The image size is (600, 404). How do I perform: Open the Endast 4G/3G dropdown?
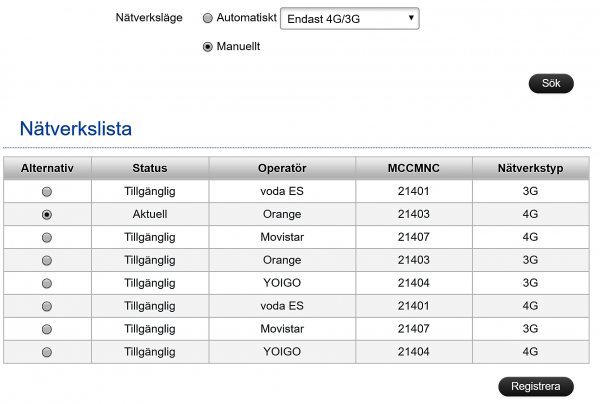[x=349, y=18]
